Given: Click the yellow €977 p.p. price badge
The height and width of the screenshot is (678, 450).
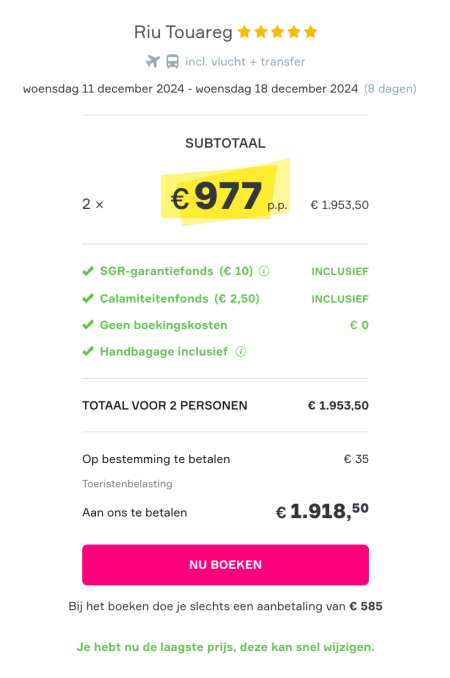Looking at the screenshot, I should [225, 192].
